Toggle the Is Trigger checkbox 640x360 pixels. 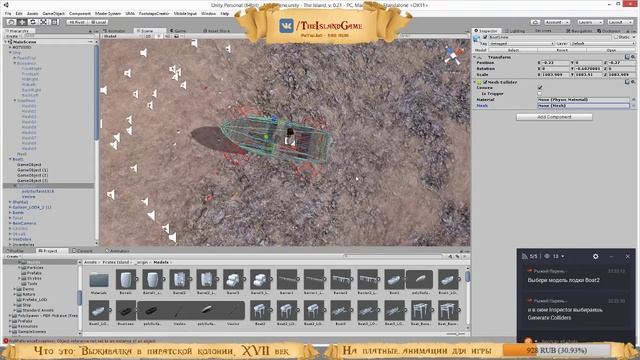(x=540, y=93)
